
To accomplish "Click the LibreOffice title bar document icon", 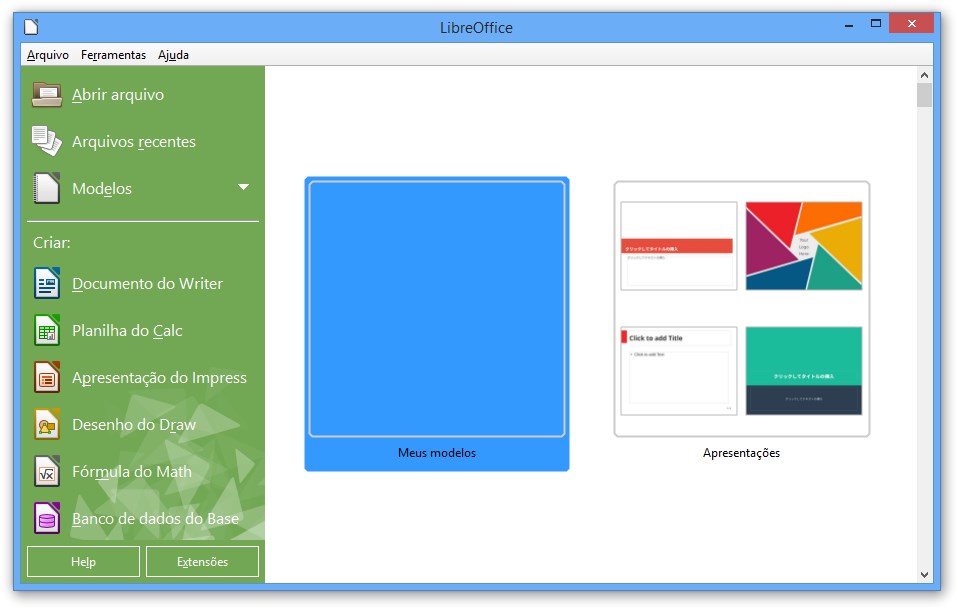I will tap(31, 27).
